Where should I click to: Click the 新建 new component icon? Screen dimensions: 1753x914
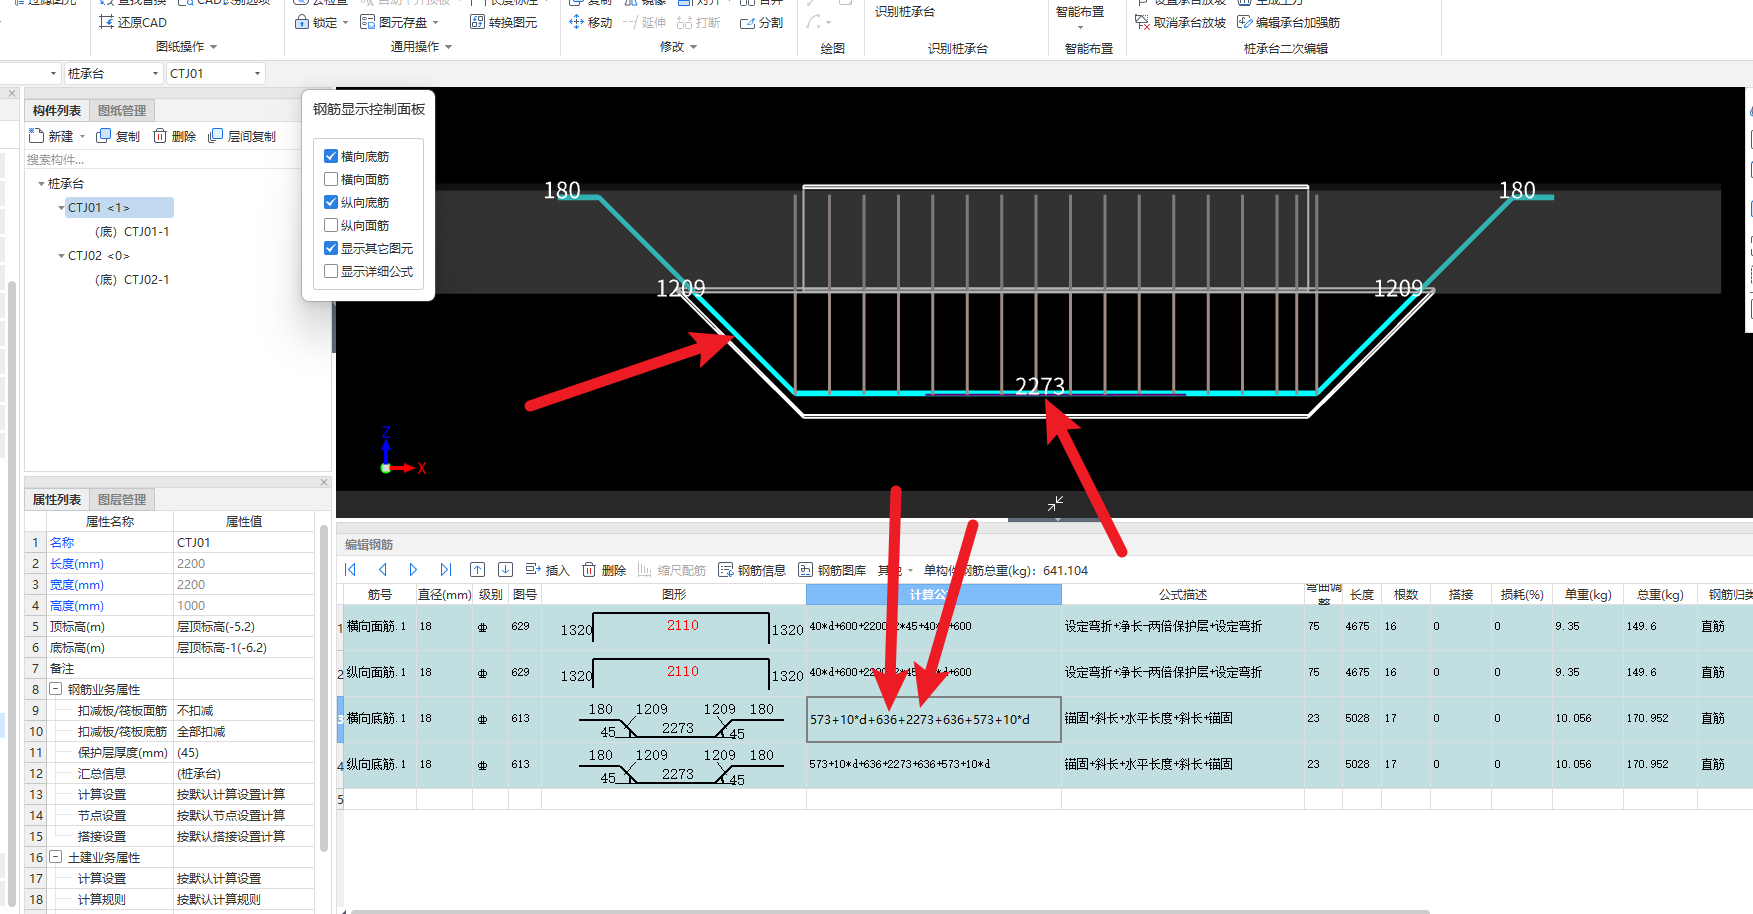(37, 136)
